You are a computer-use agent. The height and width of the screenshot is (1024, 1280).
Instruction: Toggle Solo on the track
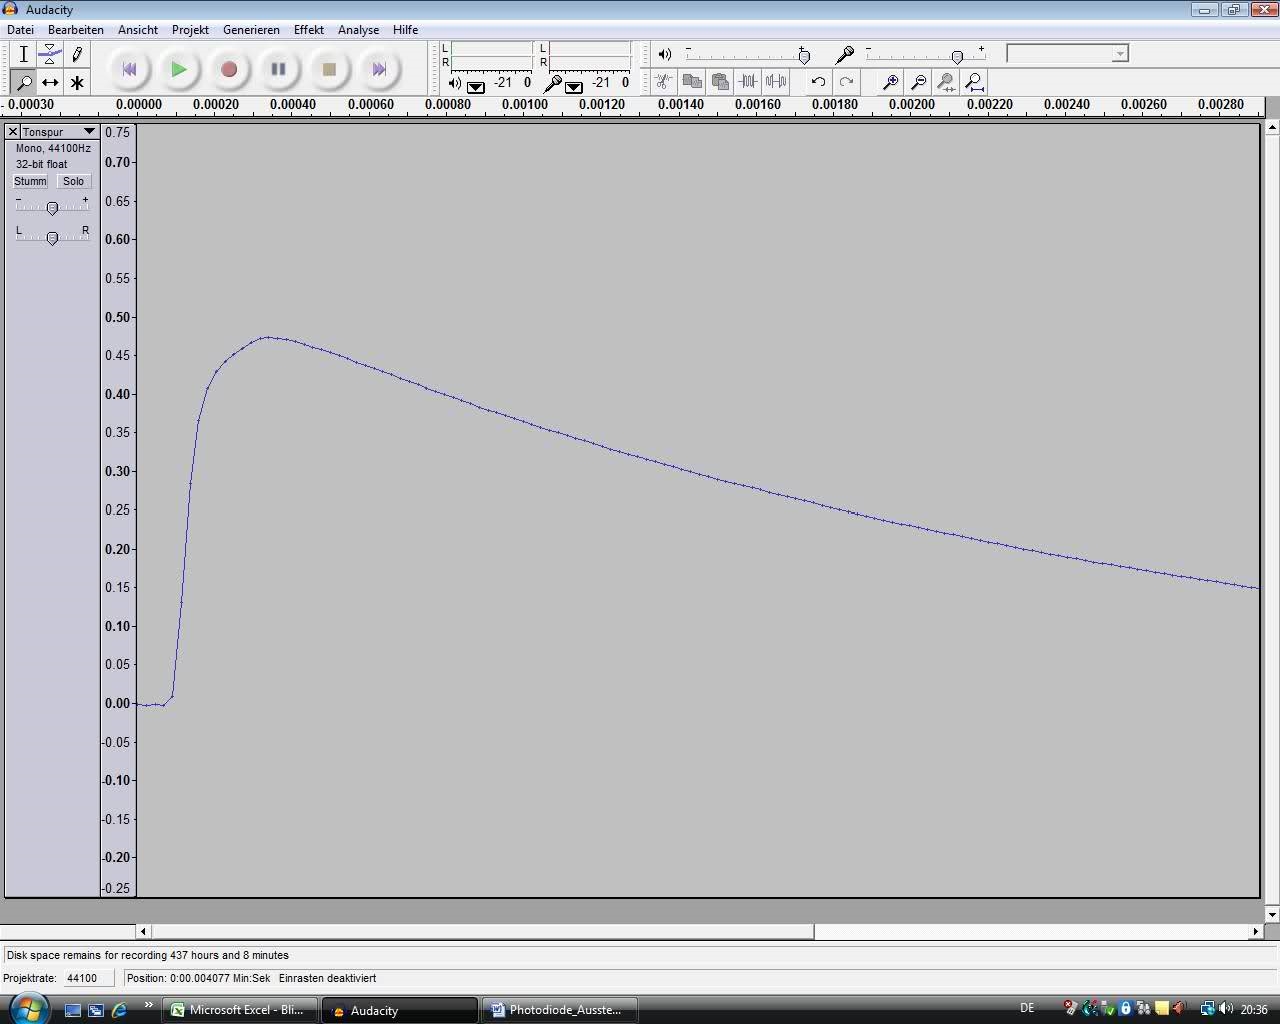(73, 181)
